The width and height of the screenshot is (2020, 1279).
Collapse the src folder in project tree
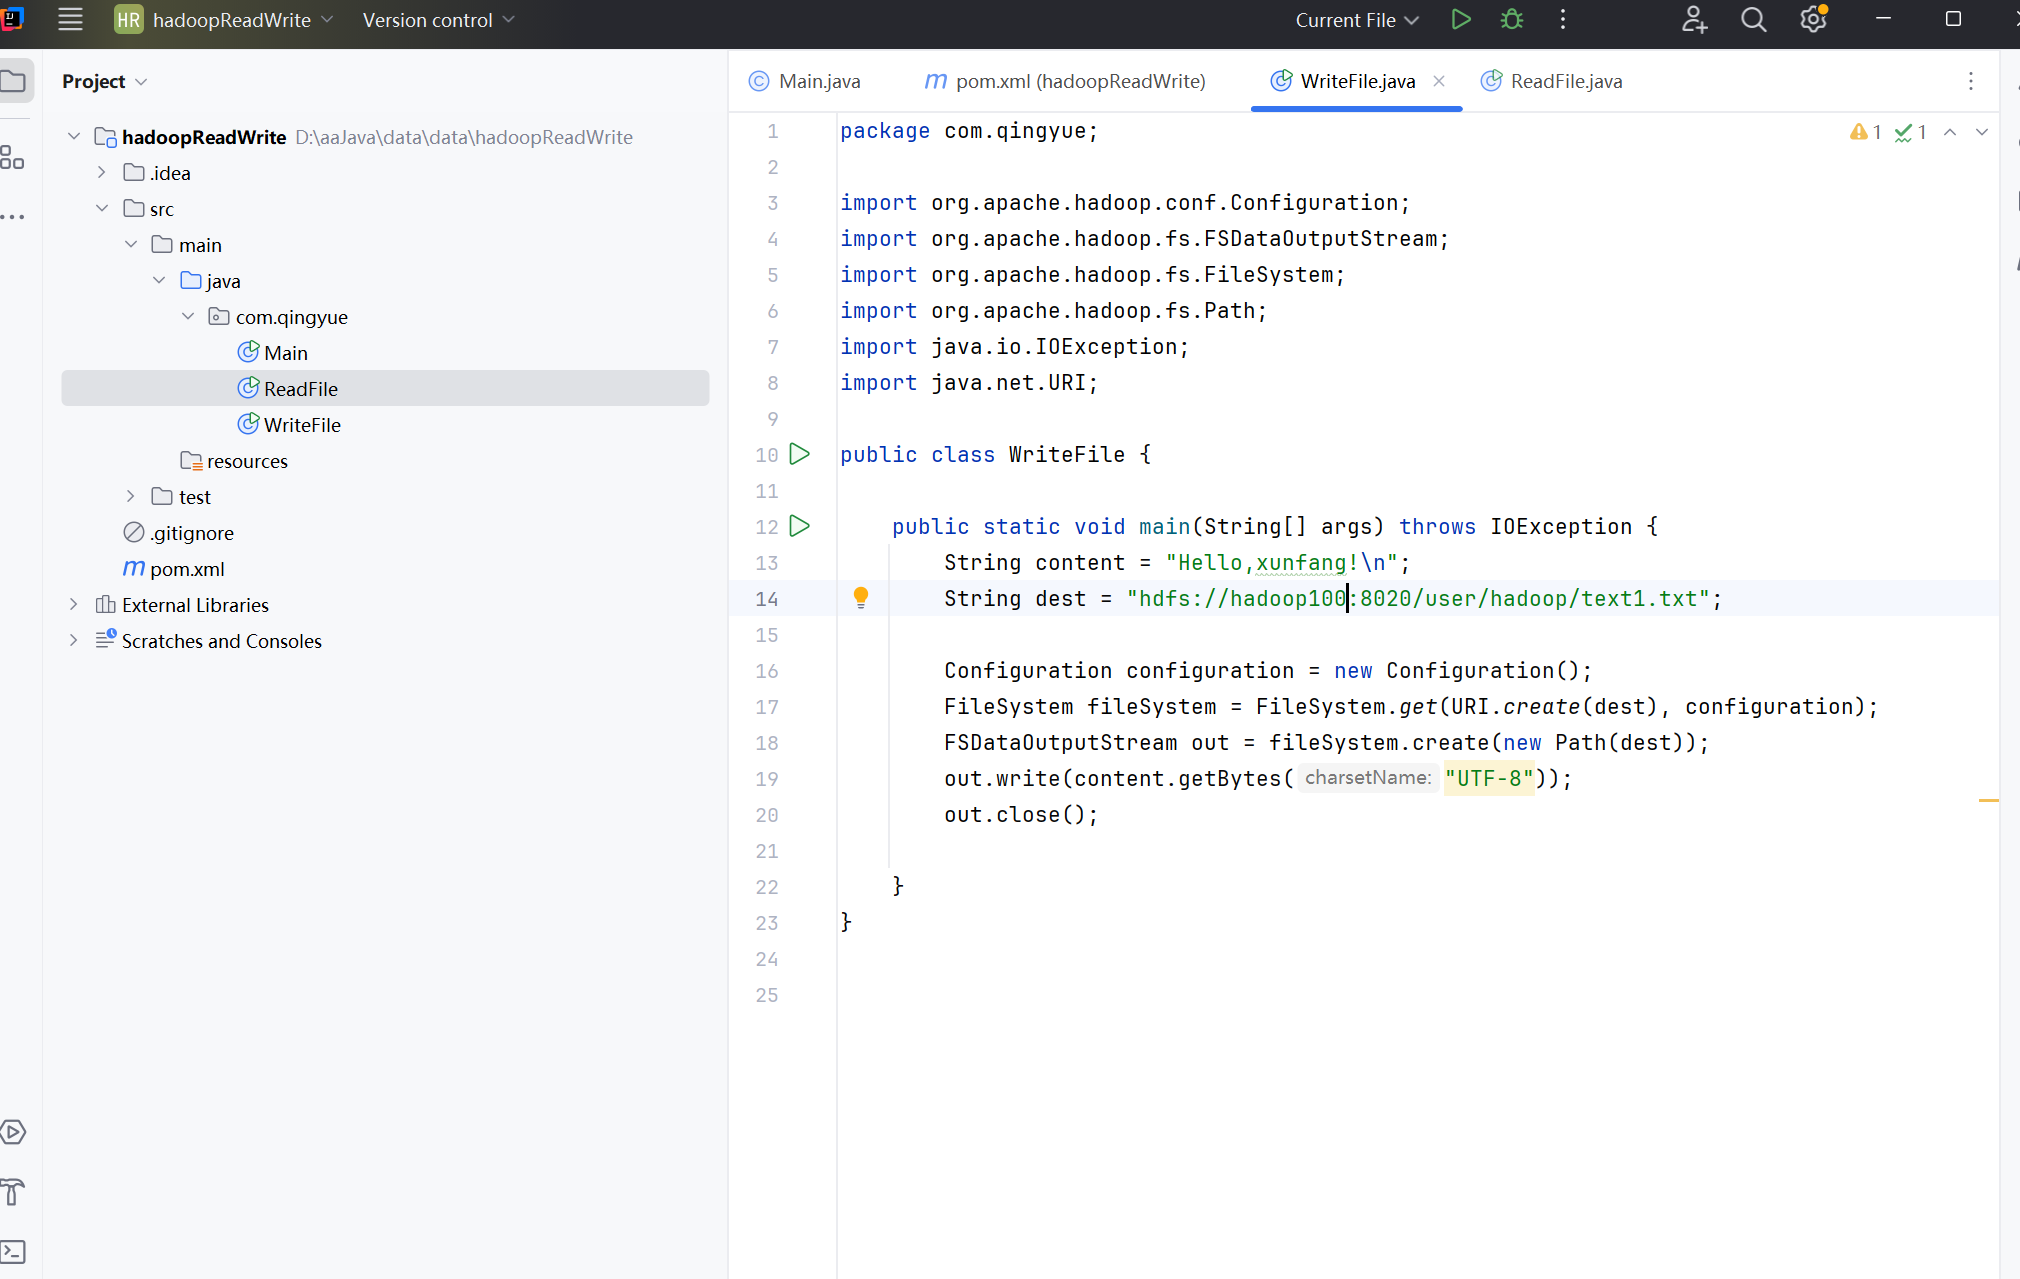pyautogui.click(x=102, y=209)
